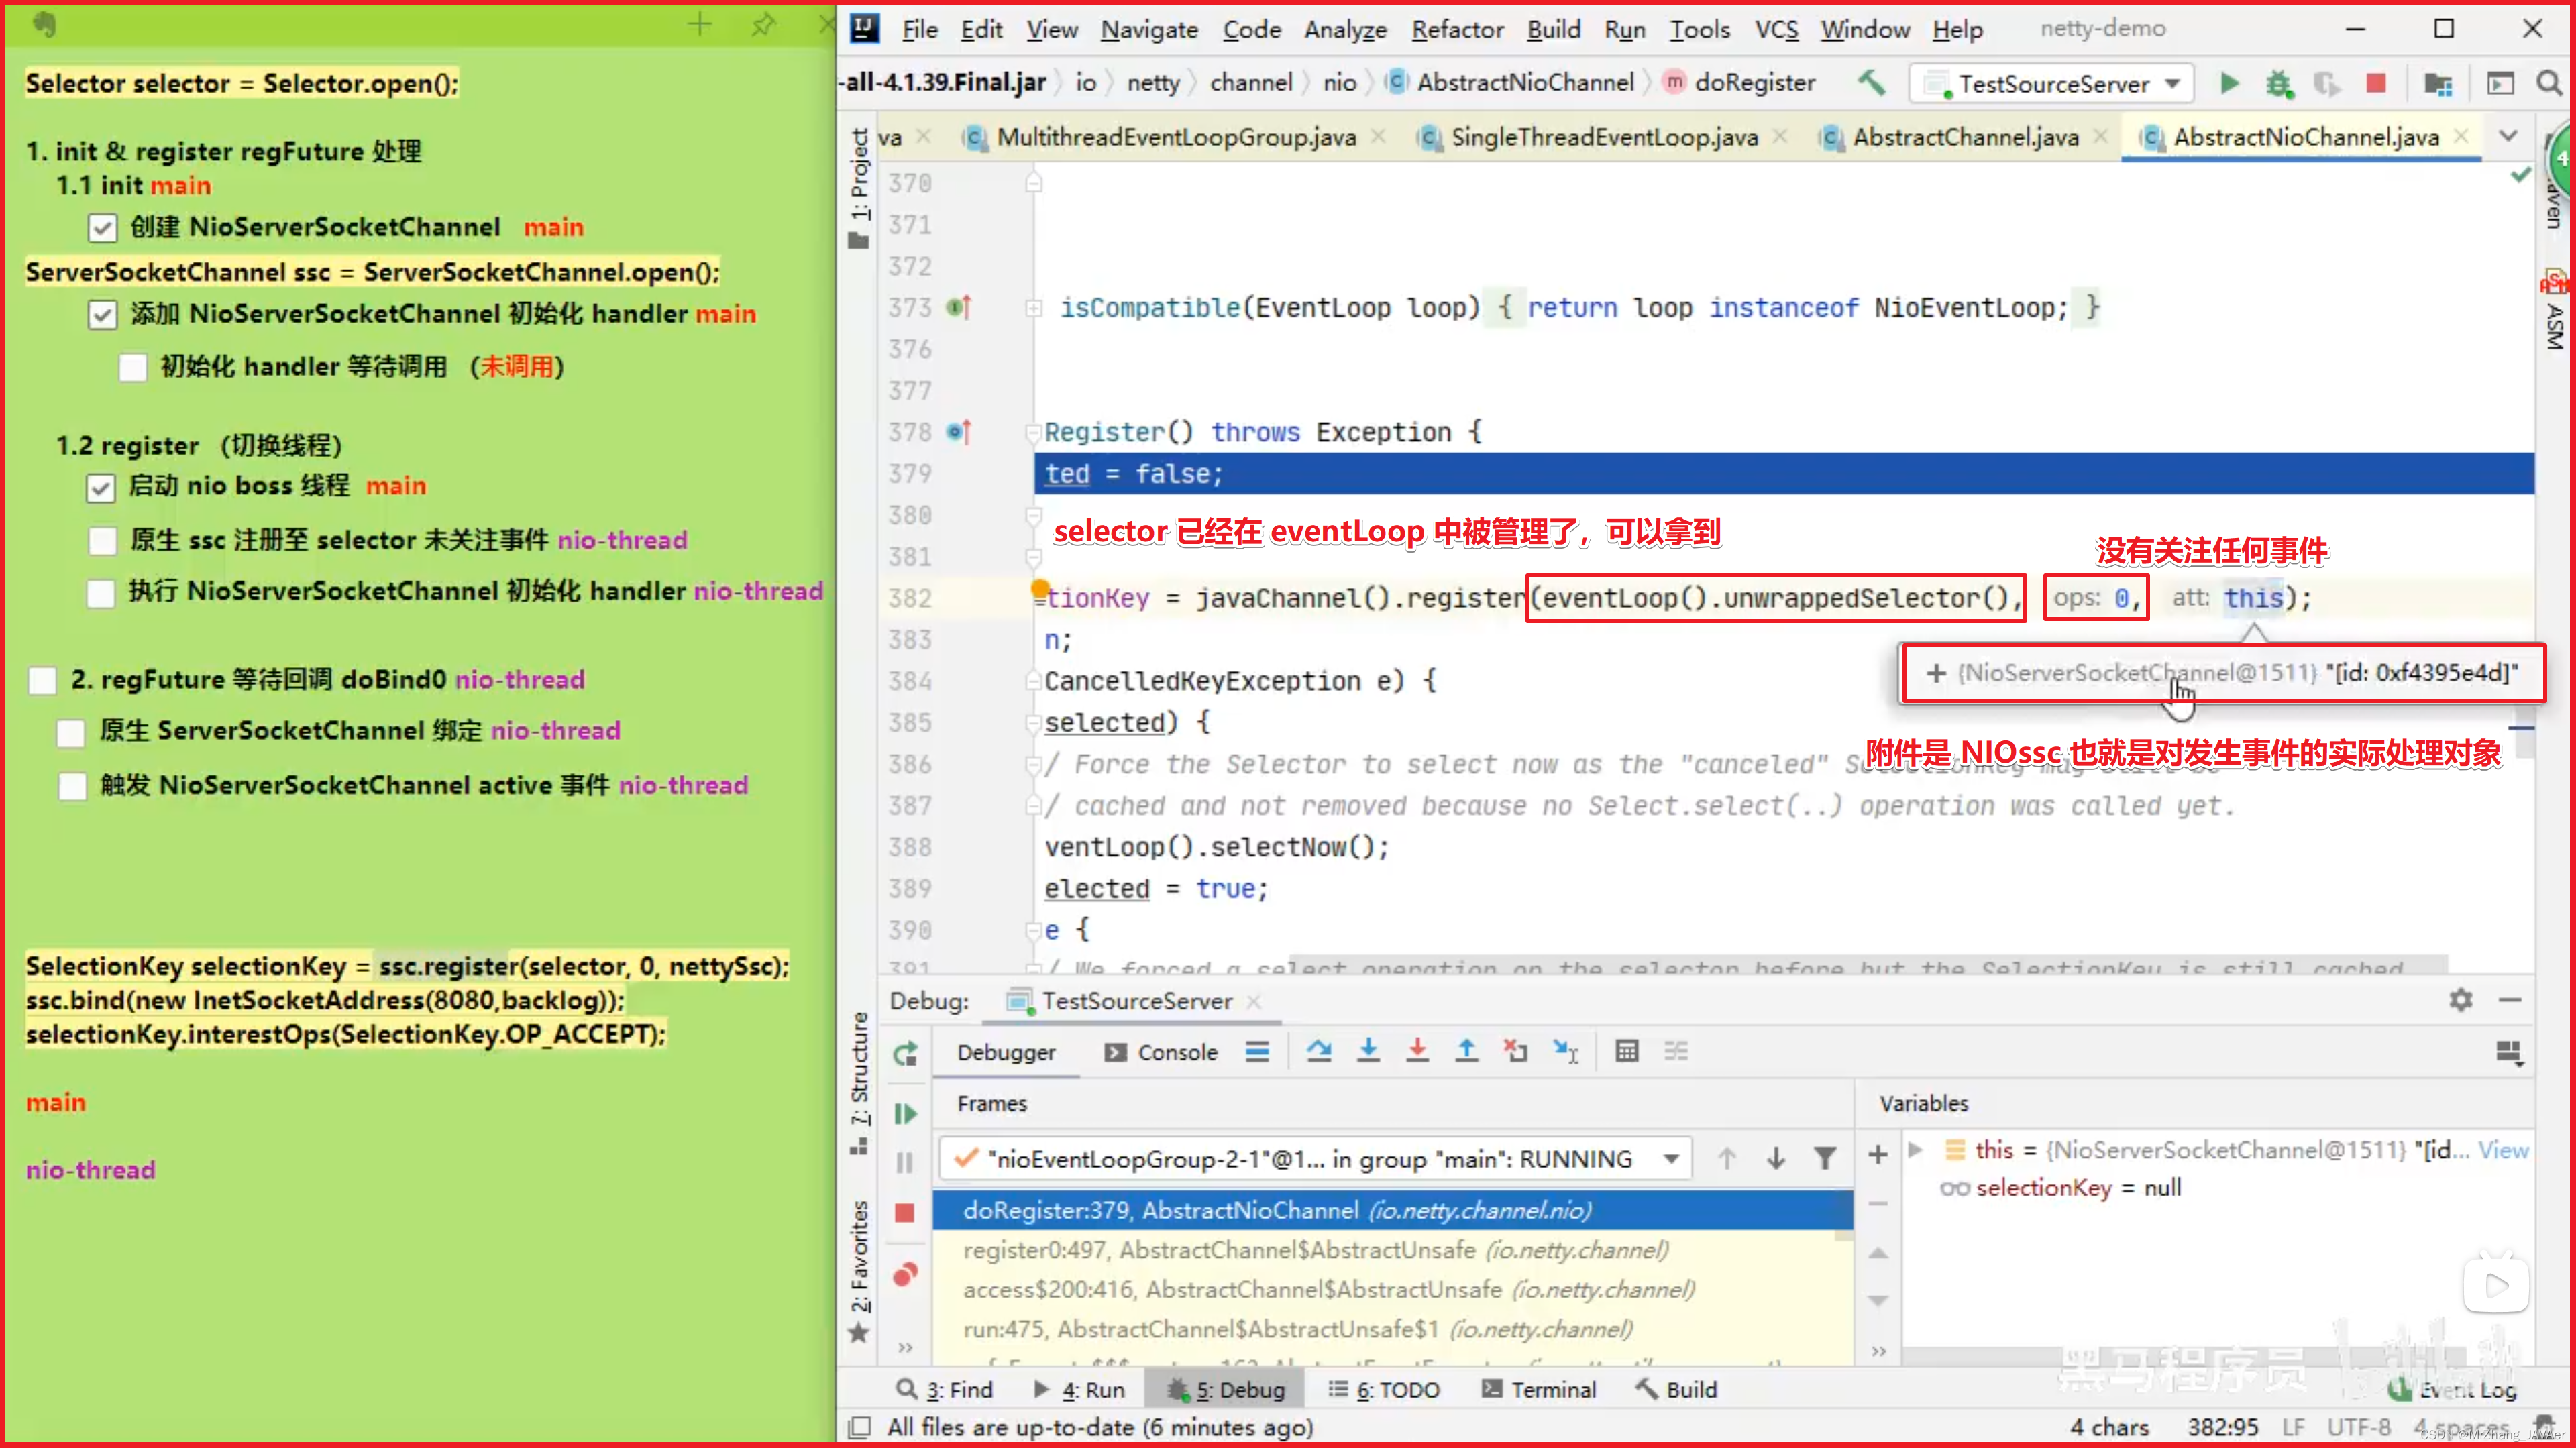The height and width of the screenshot is (1448, 2576).
Task: Select the register0:497 stack frame
Action: 1392,1250
